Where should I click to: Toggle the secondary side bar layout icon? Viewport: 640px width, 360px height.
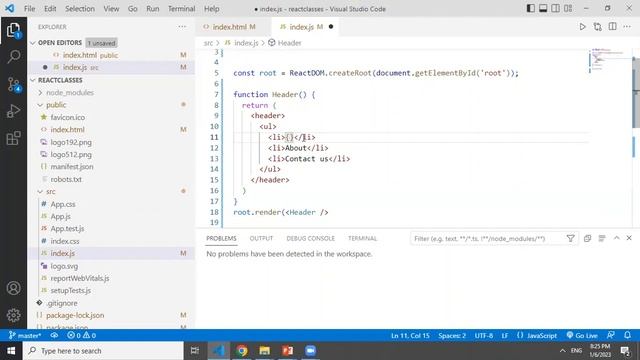(556, 8)
